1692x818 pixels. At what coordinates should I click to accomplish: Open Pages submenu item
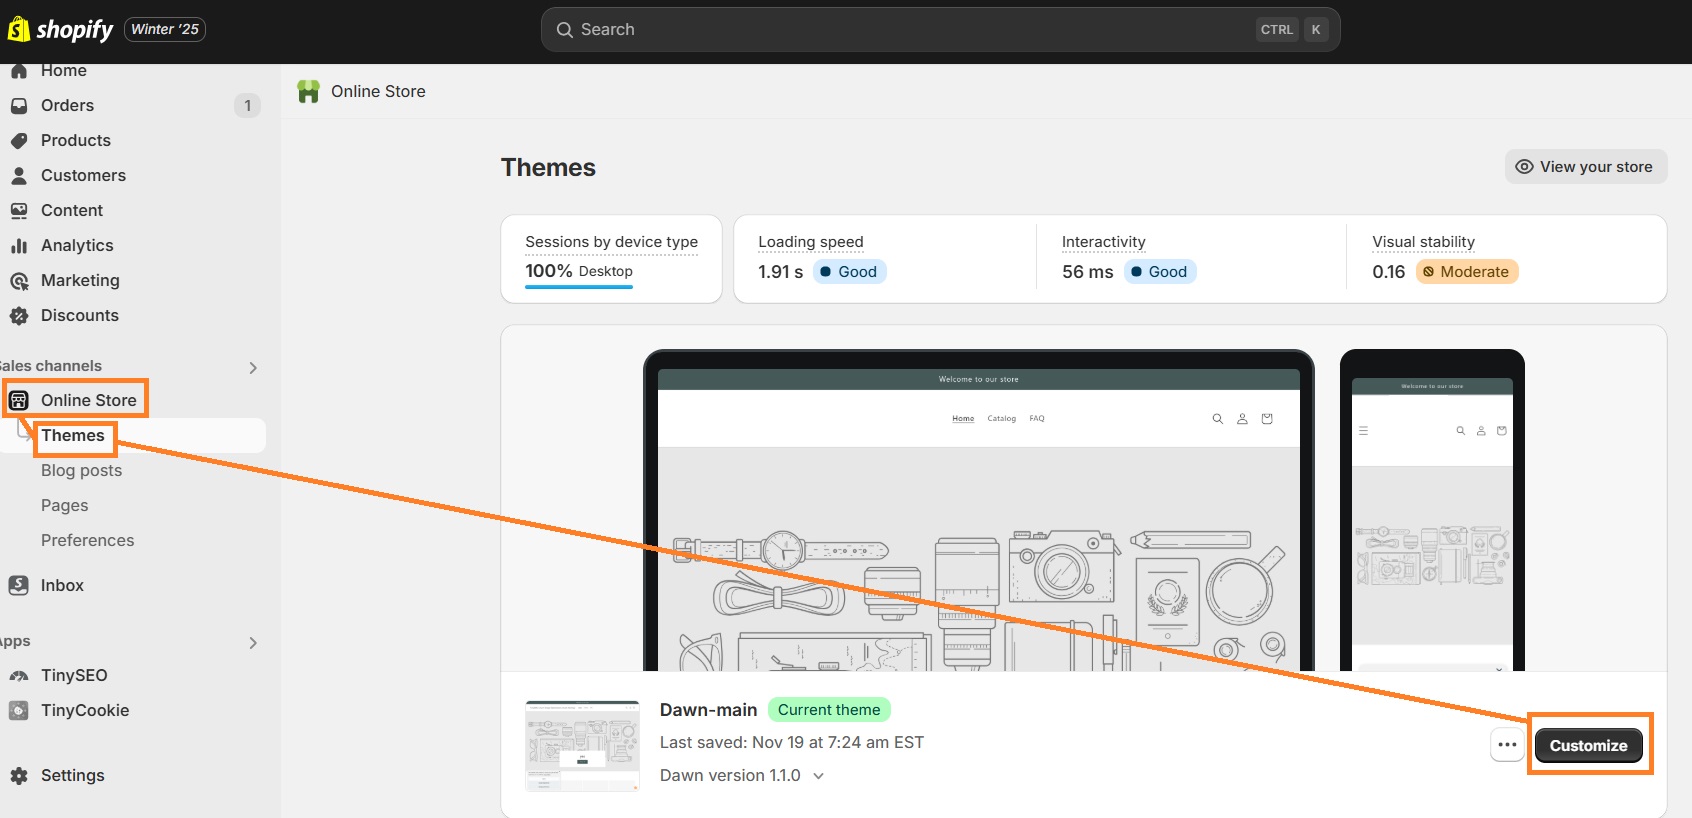[x=65, y=505]
